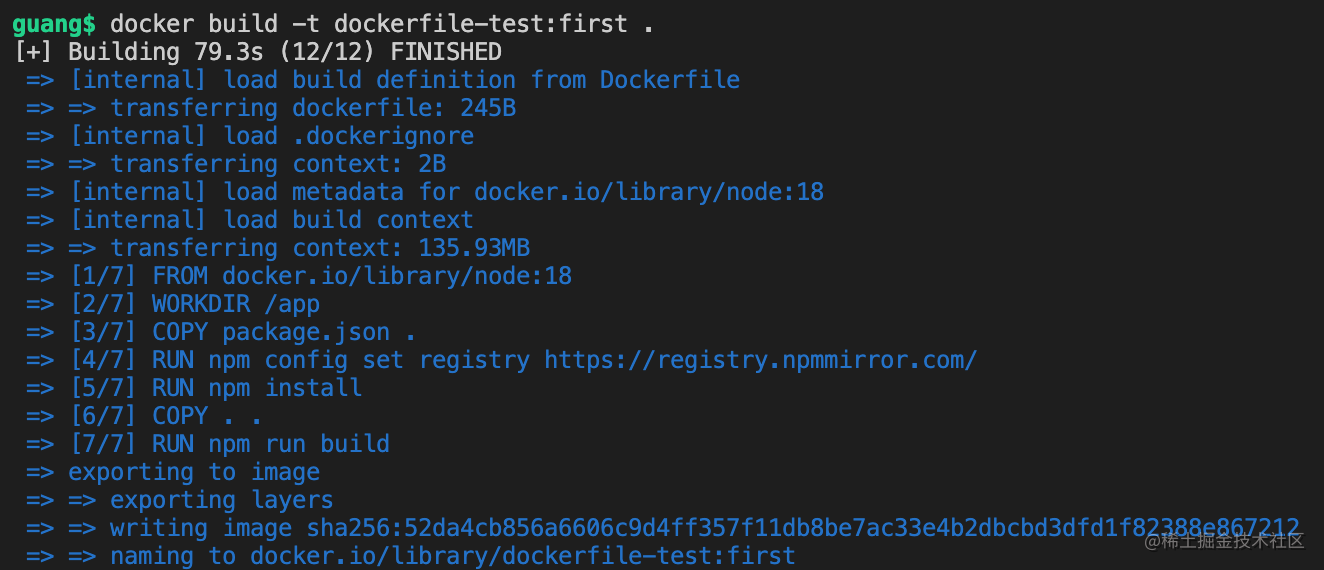Click the docker build command text
1324x570 pixels.
tap(381, 24)
